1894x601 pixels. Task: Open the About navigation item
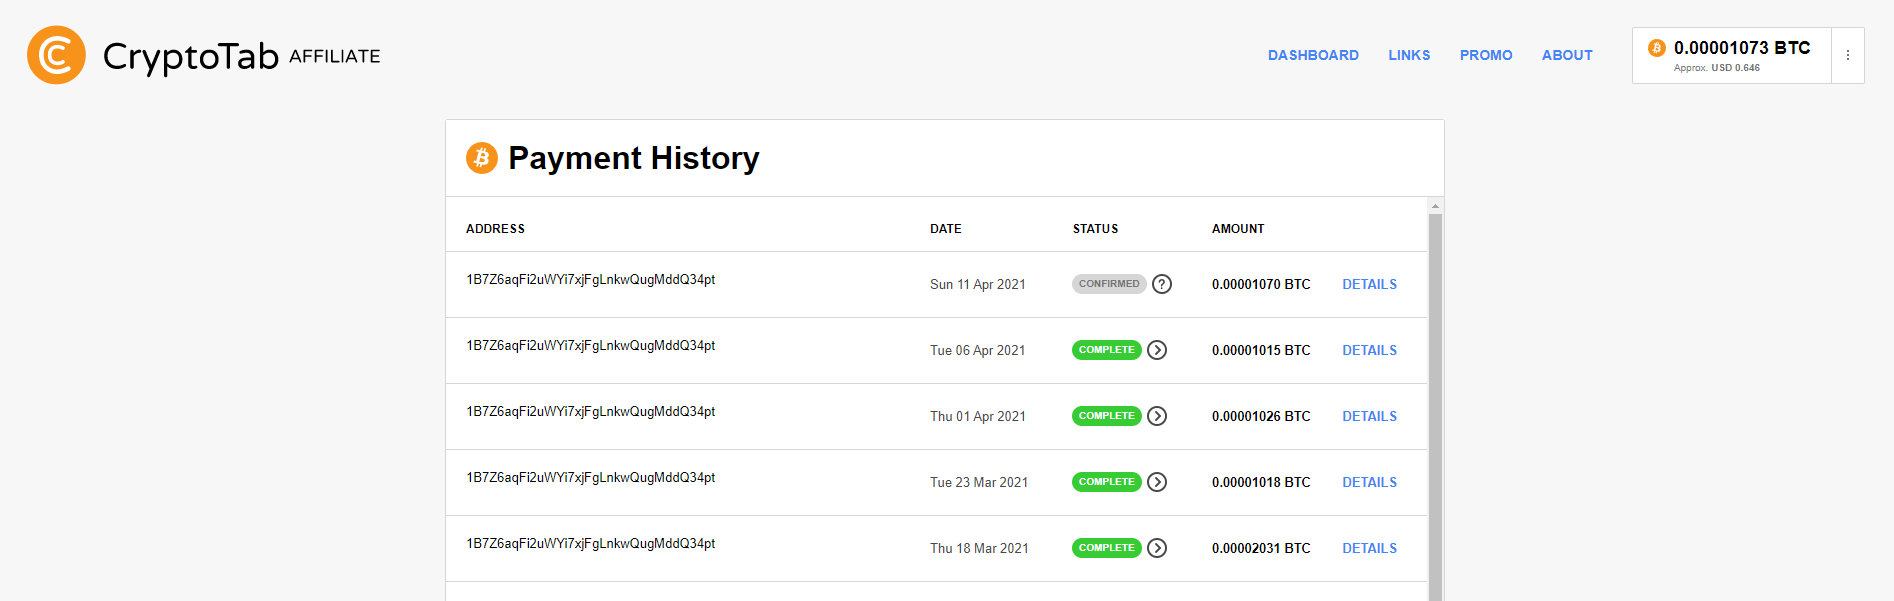tap(1567, 55)
